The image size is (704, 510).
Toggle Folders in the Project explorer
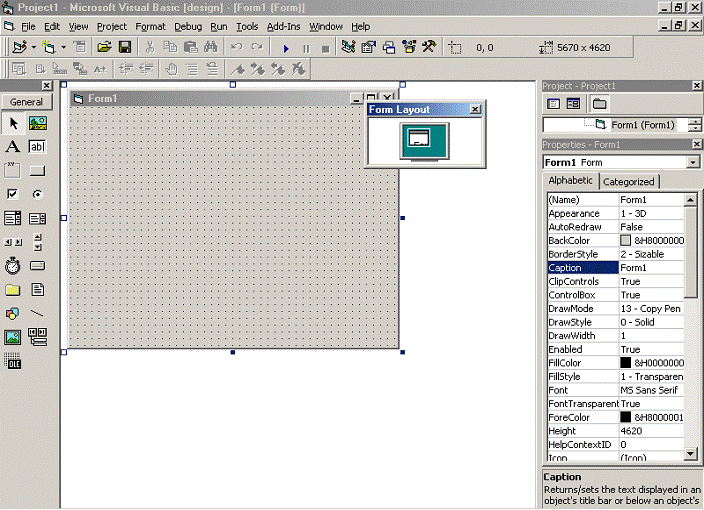point(599,103)
